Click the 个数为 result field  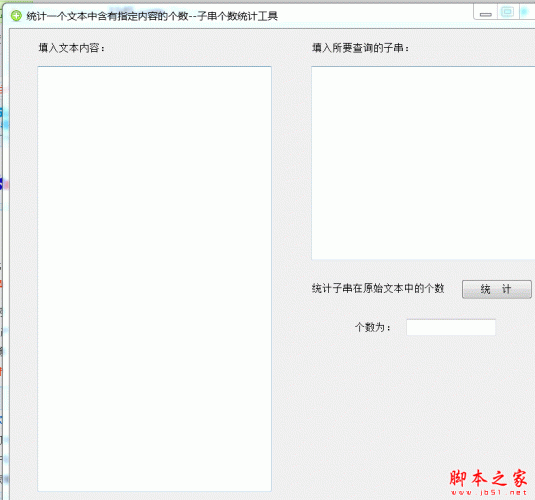pyautogui.click(x=451, y=327)
